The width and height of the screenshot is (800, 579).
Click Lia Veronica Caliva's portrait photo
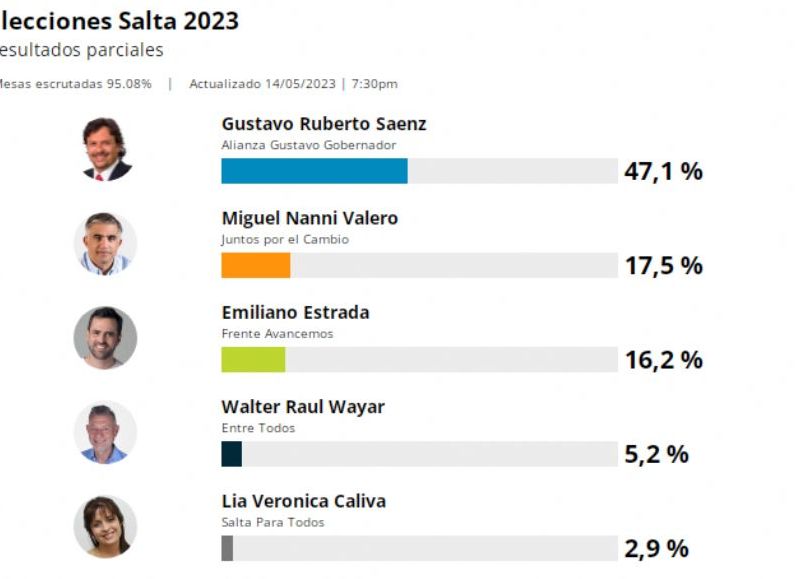106,526
